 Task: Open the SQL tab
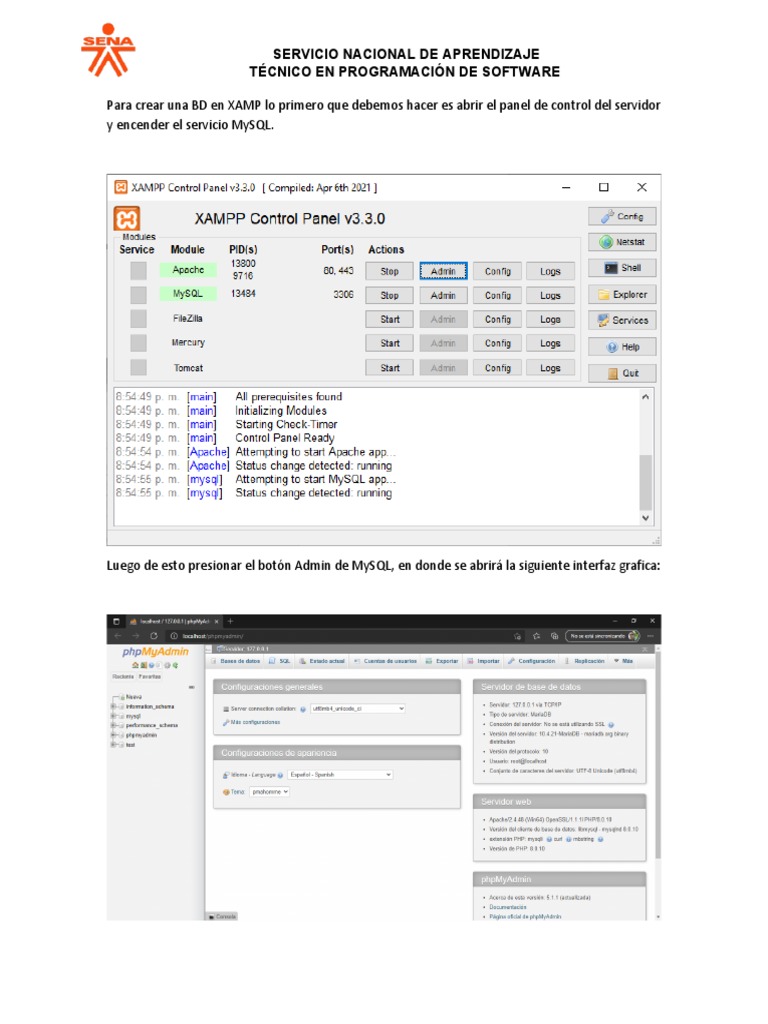click(x=280, y=661)
